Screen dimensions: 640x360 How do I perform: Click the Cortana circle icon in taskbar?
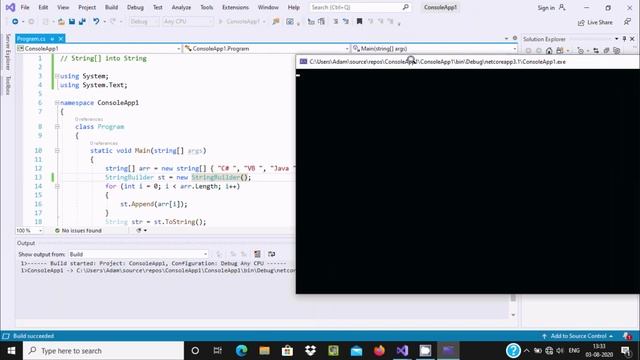click(195, 351)
